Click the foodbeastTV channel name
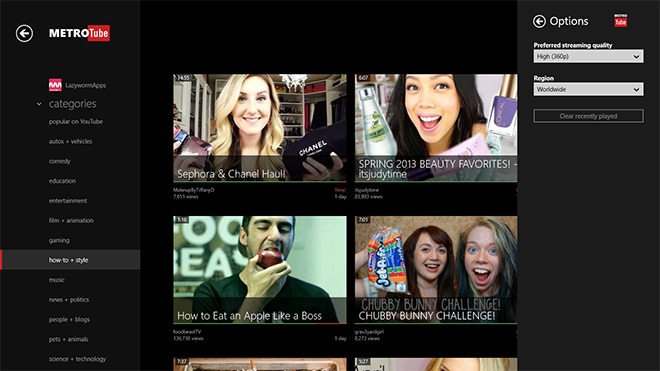 [187, 332]
